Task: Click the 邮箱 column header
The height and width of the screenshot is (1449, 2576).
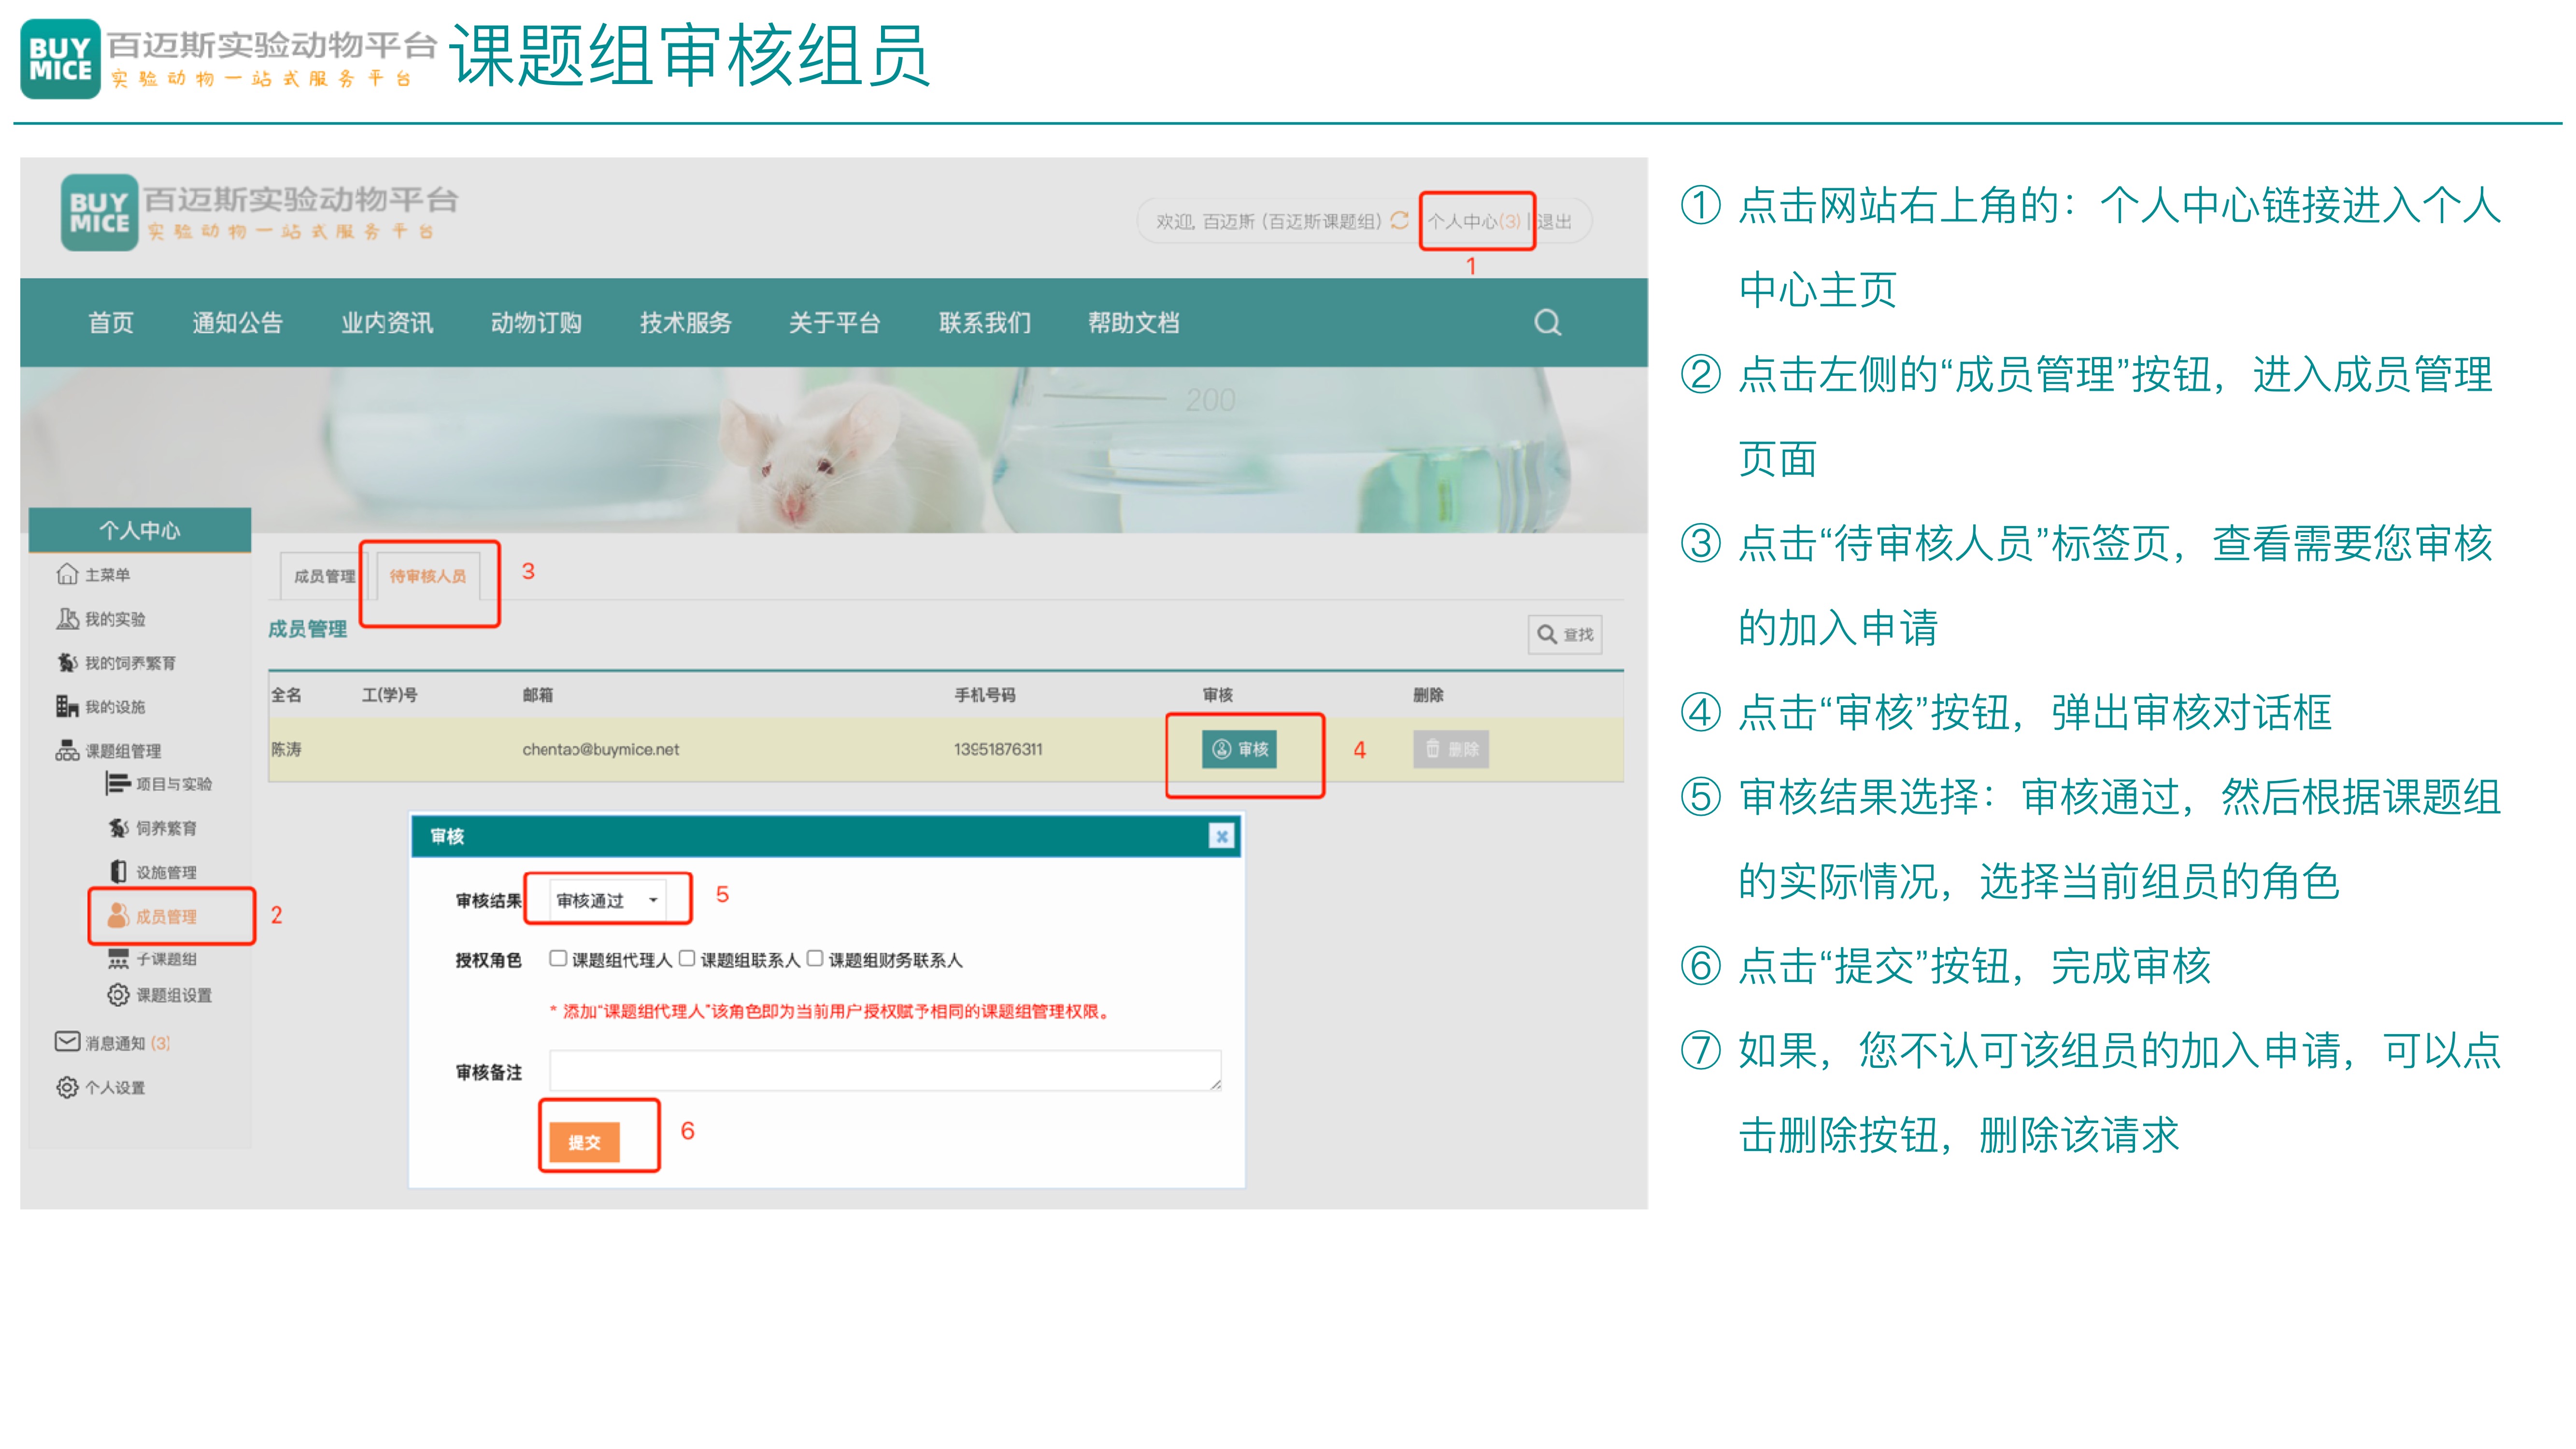Action: (538, 694)
